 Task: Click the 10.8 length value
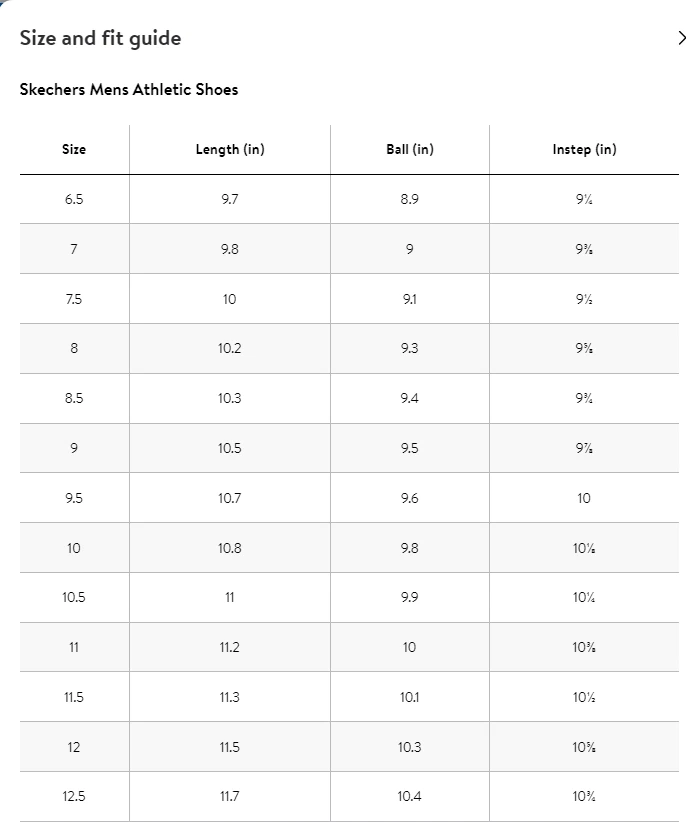(230, 548)
